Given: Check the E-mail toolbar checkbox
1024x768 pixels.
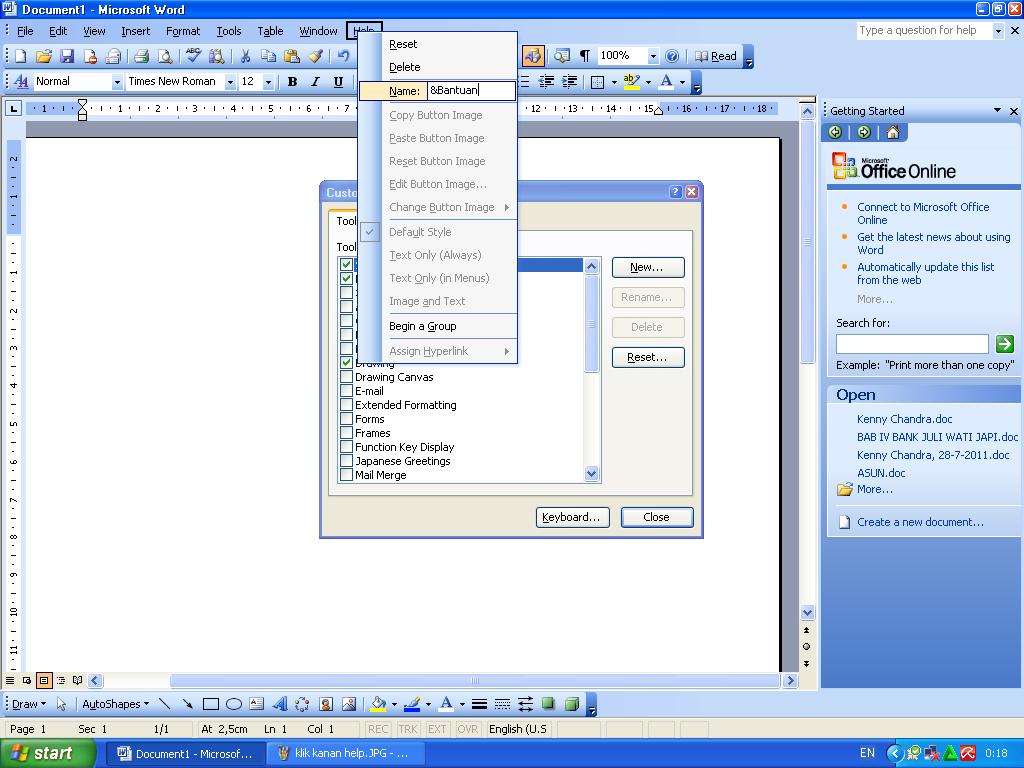Looking at the screenshot, I should [x=347, y=391].
